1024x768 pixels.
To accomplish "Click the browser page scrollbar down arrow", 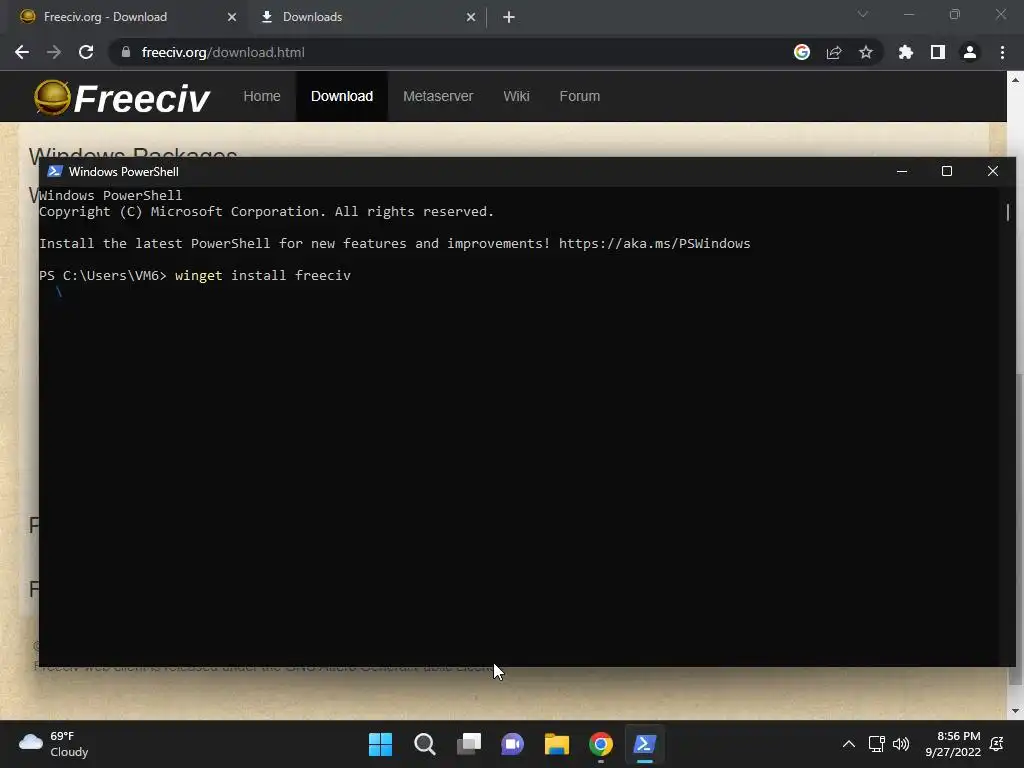I will (1015, 711).
